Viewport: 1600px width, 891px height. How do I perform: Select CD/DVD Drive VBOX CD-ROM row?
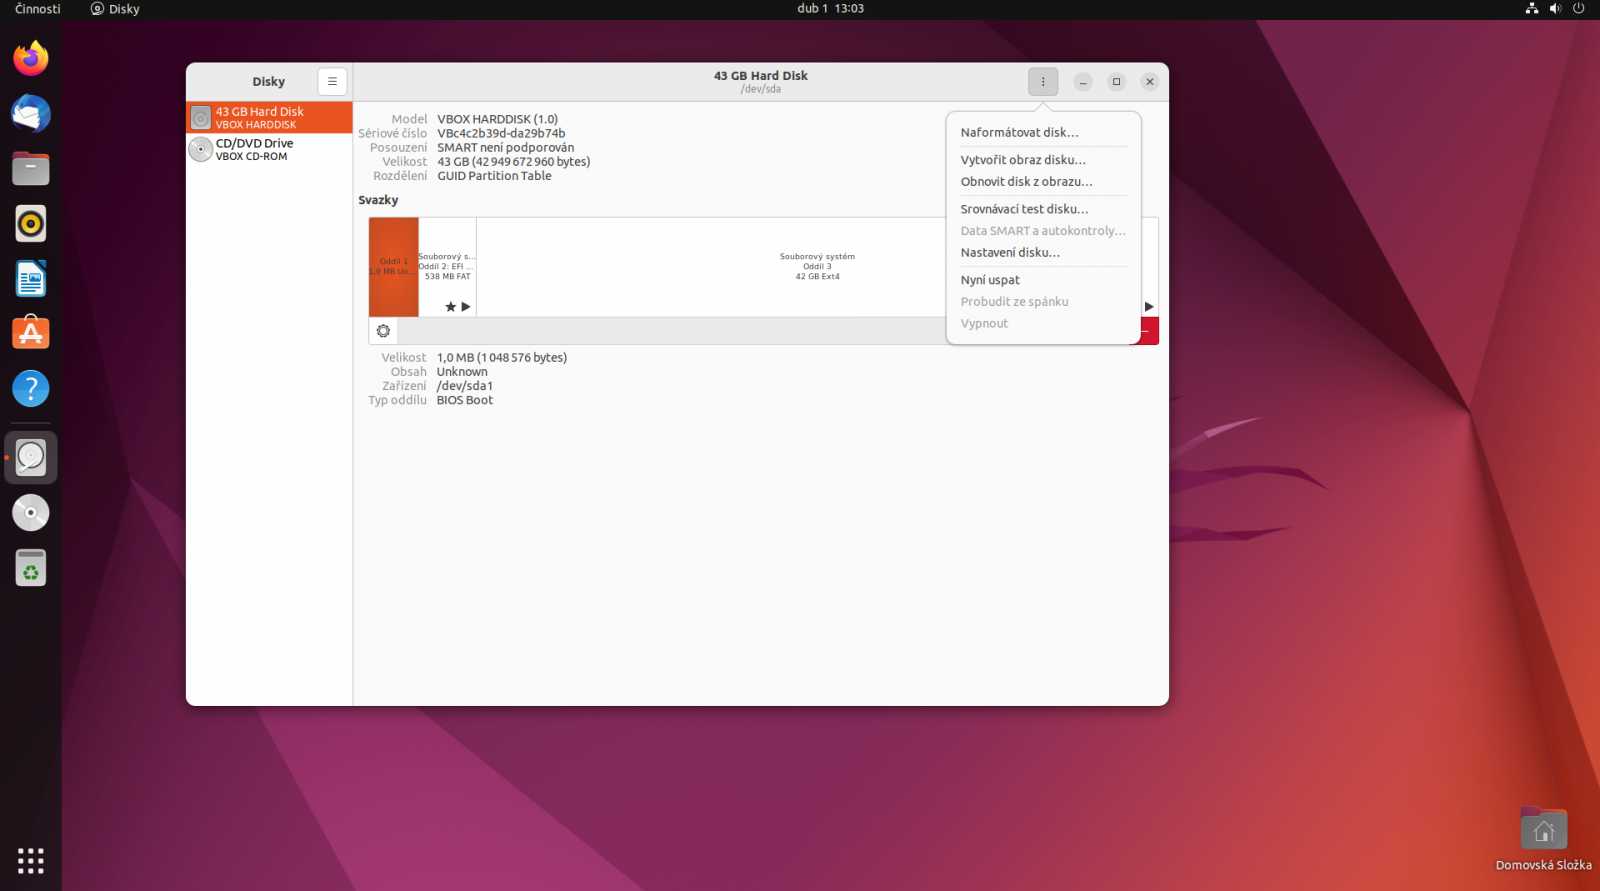pyautogui.click(x=269, y=149)
